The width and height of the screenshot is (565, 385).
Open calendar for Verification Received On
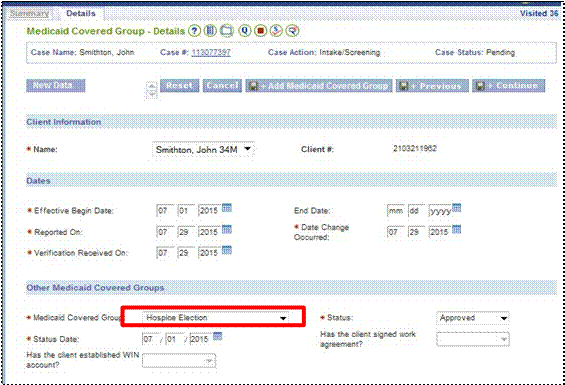coord(227,250)
